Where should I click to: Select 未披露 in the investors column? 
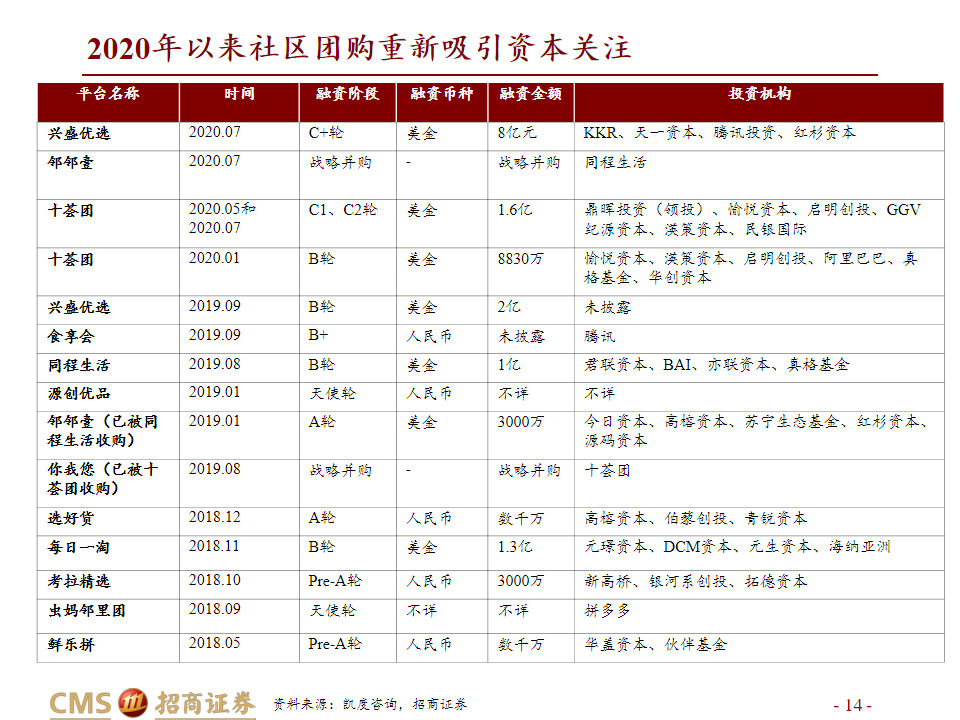click(x=607, y=307)
